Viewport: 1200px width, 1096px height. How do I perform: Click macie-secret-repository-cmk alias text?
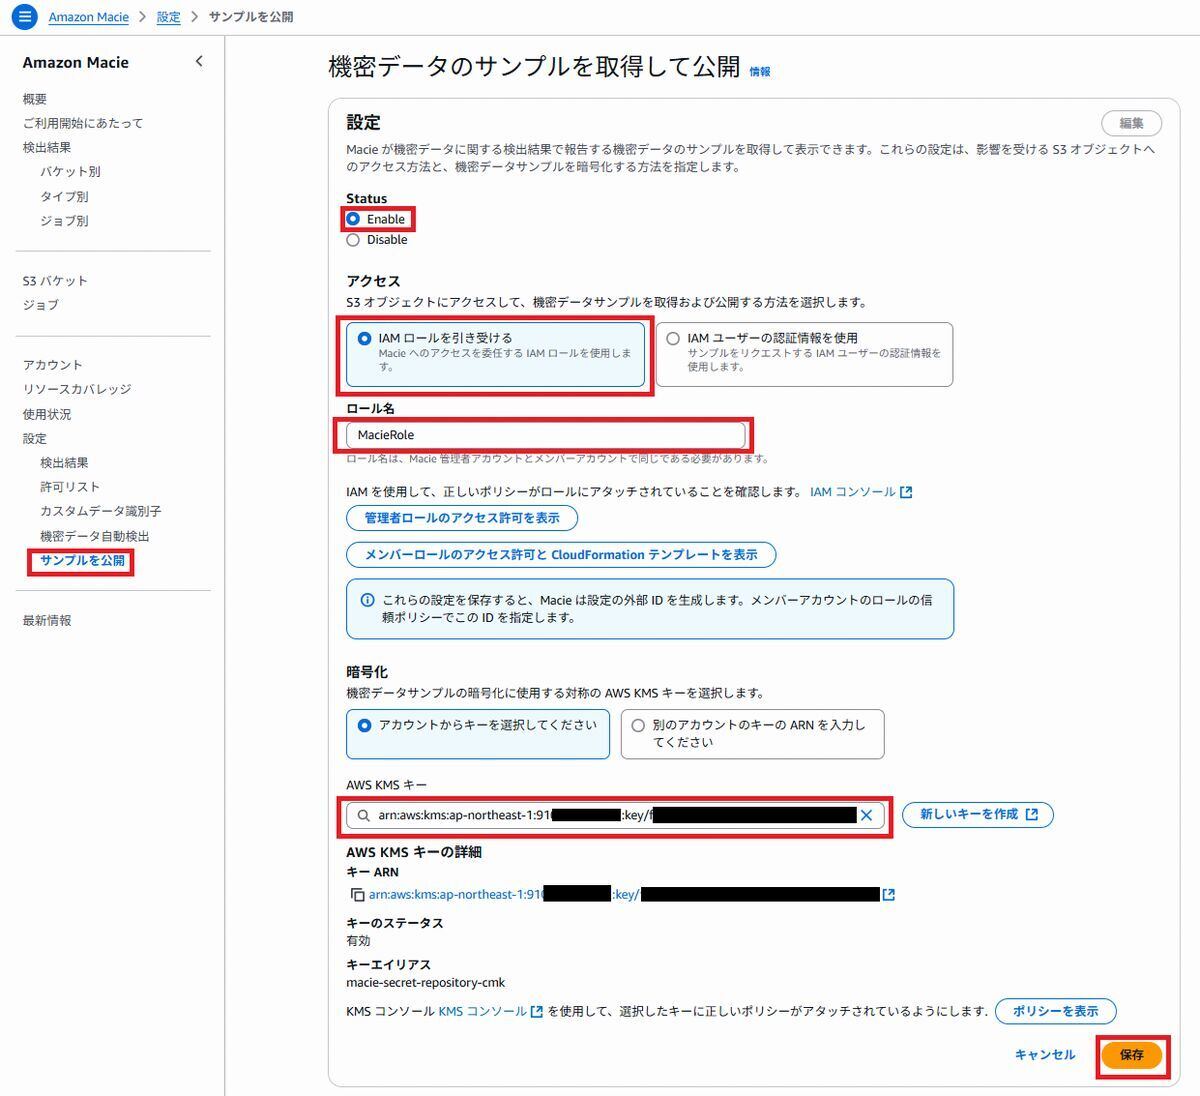point(426,983)
